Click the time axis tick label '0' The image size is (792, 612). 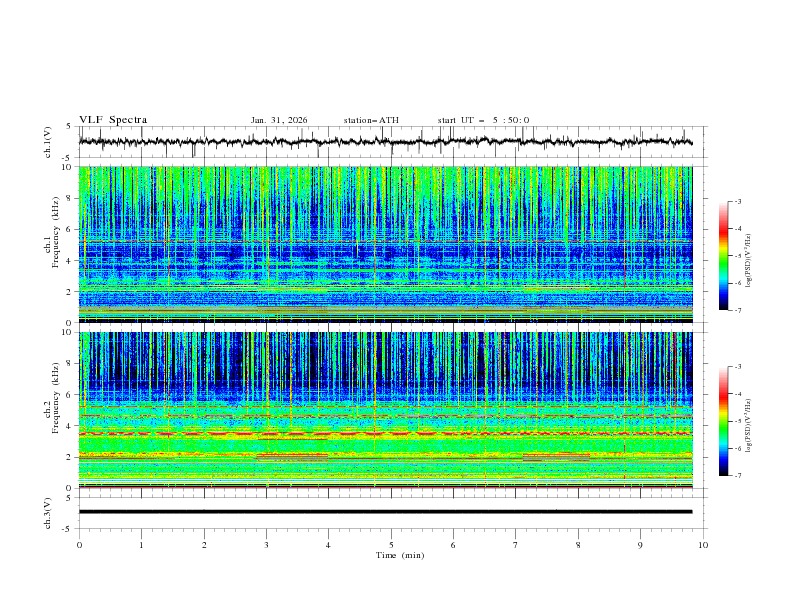pos(79,545)
